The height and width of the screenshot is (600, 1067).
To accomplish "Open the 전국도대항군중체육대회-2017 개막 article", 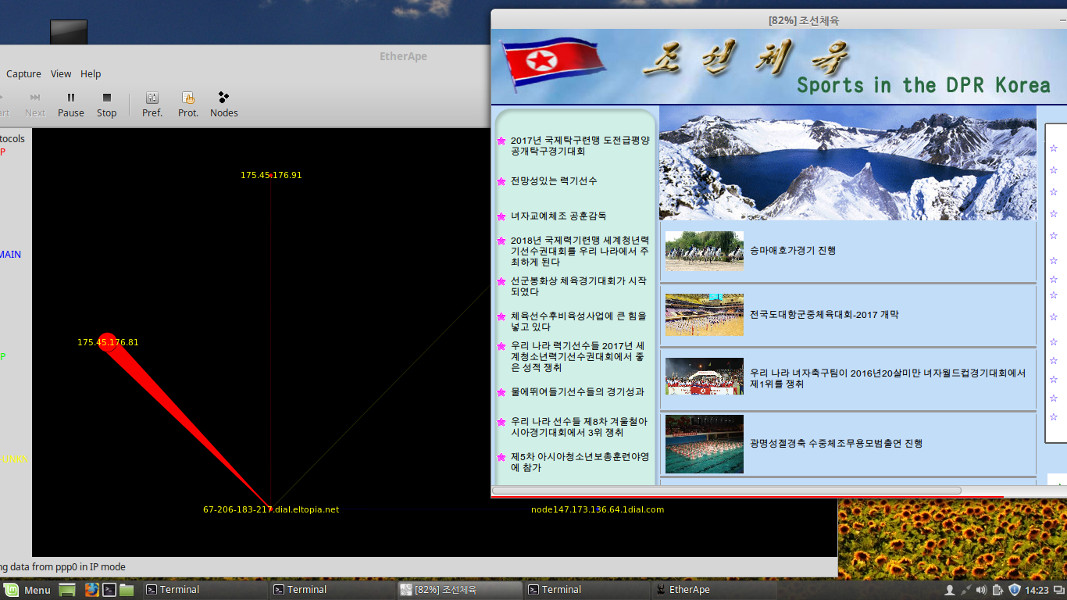I will pos(824,314).
